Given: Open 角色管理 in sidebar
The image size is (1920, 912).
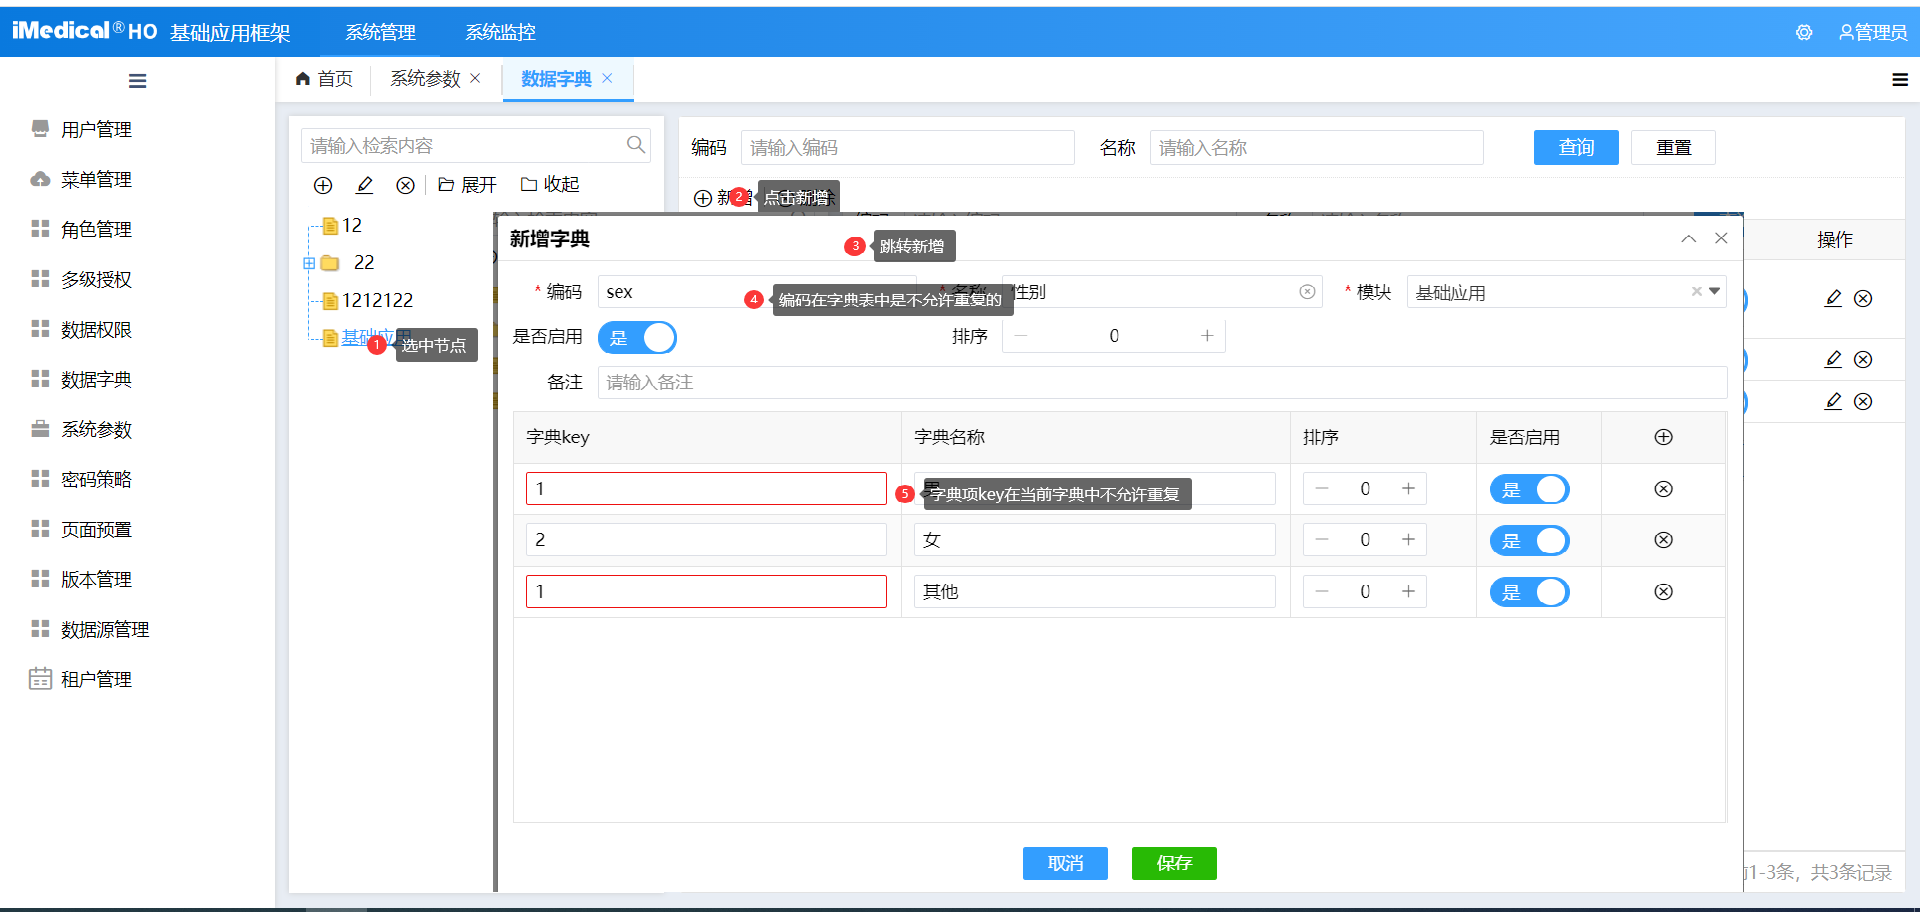Looking at the screenshot, I should tap(96, 229).
